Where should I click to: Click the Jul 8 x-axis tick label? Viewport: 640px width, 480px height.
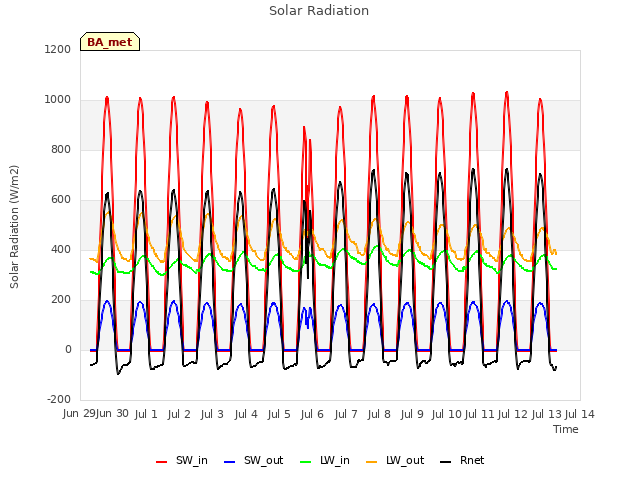point(379,414)
